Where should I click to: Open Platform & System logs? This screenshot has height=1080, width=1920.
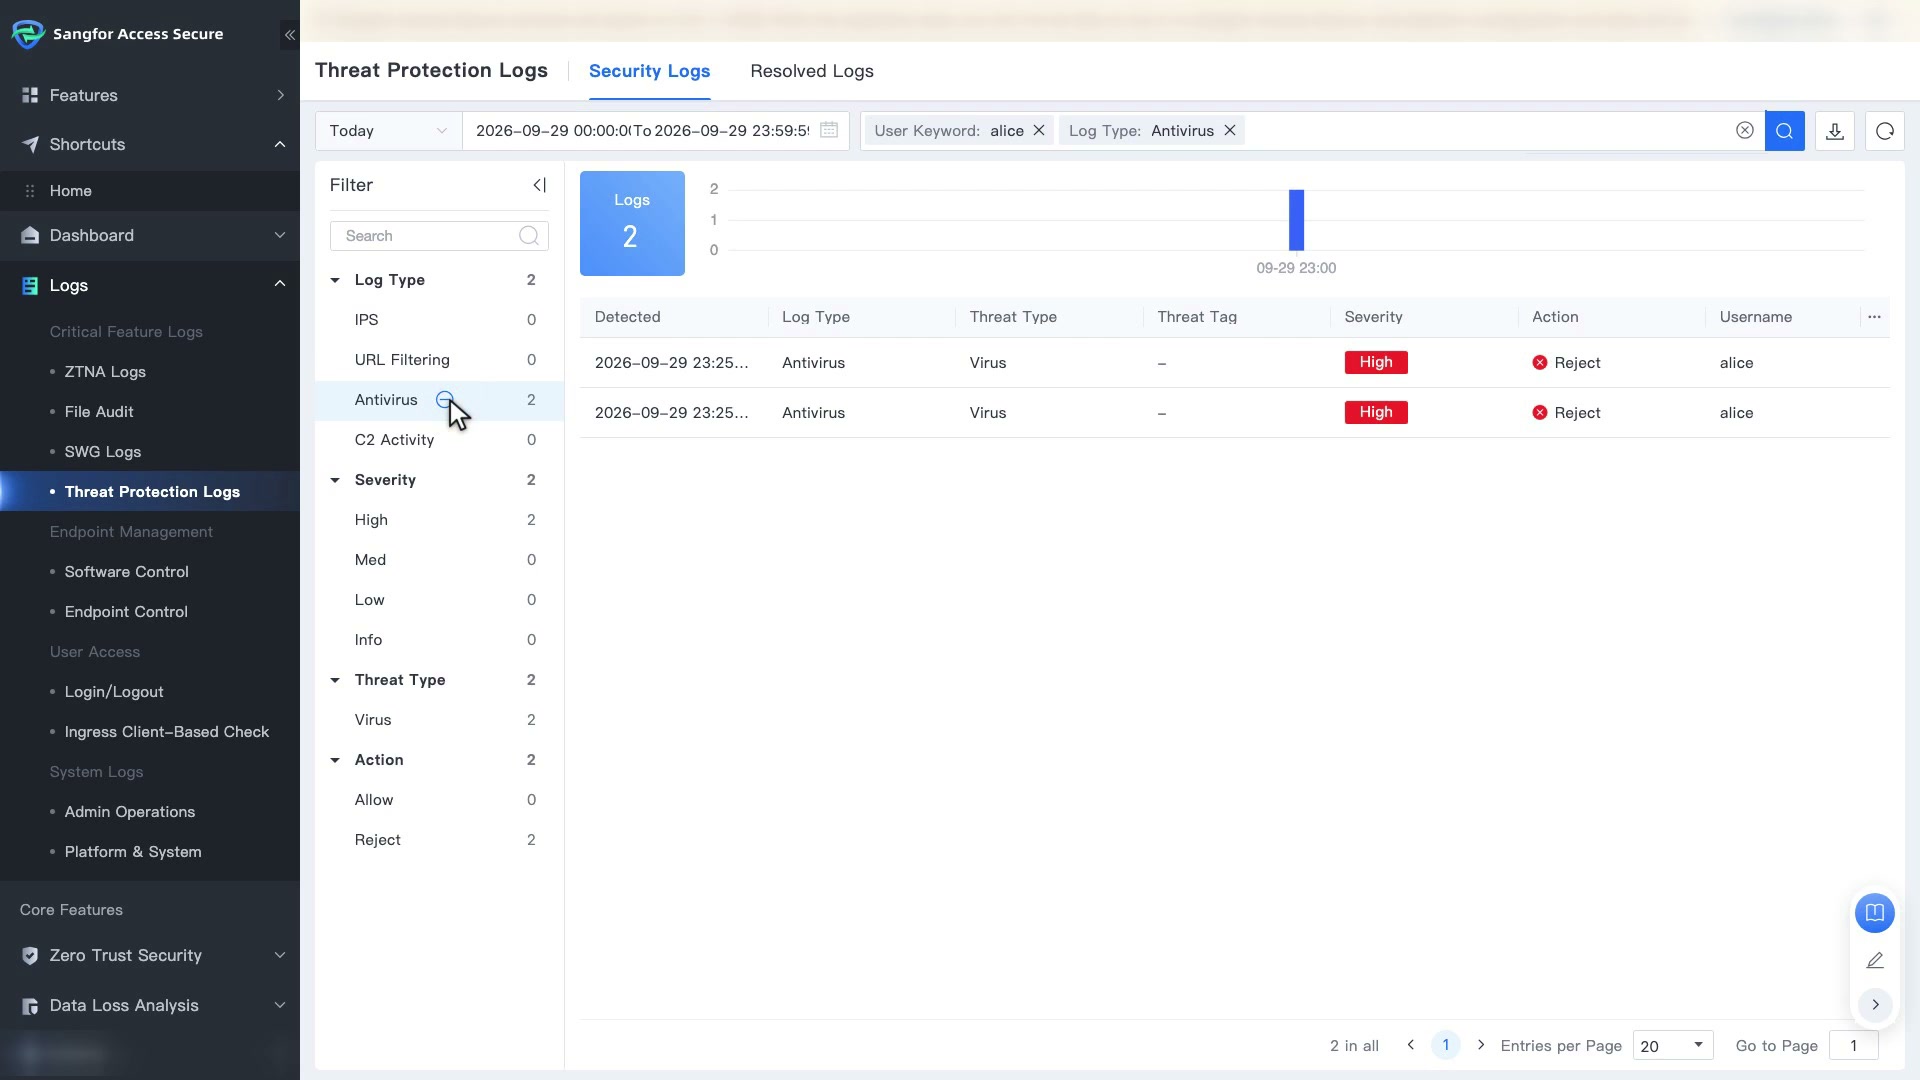[x=133, y=851]
